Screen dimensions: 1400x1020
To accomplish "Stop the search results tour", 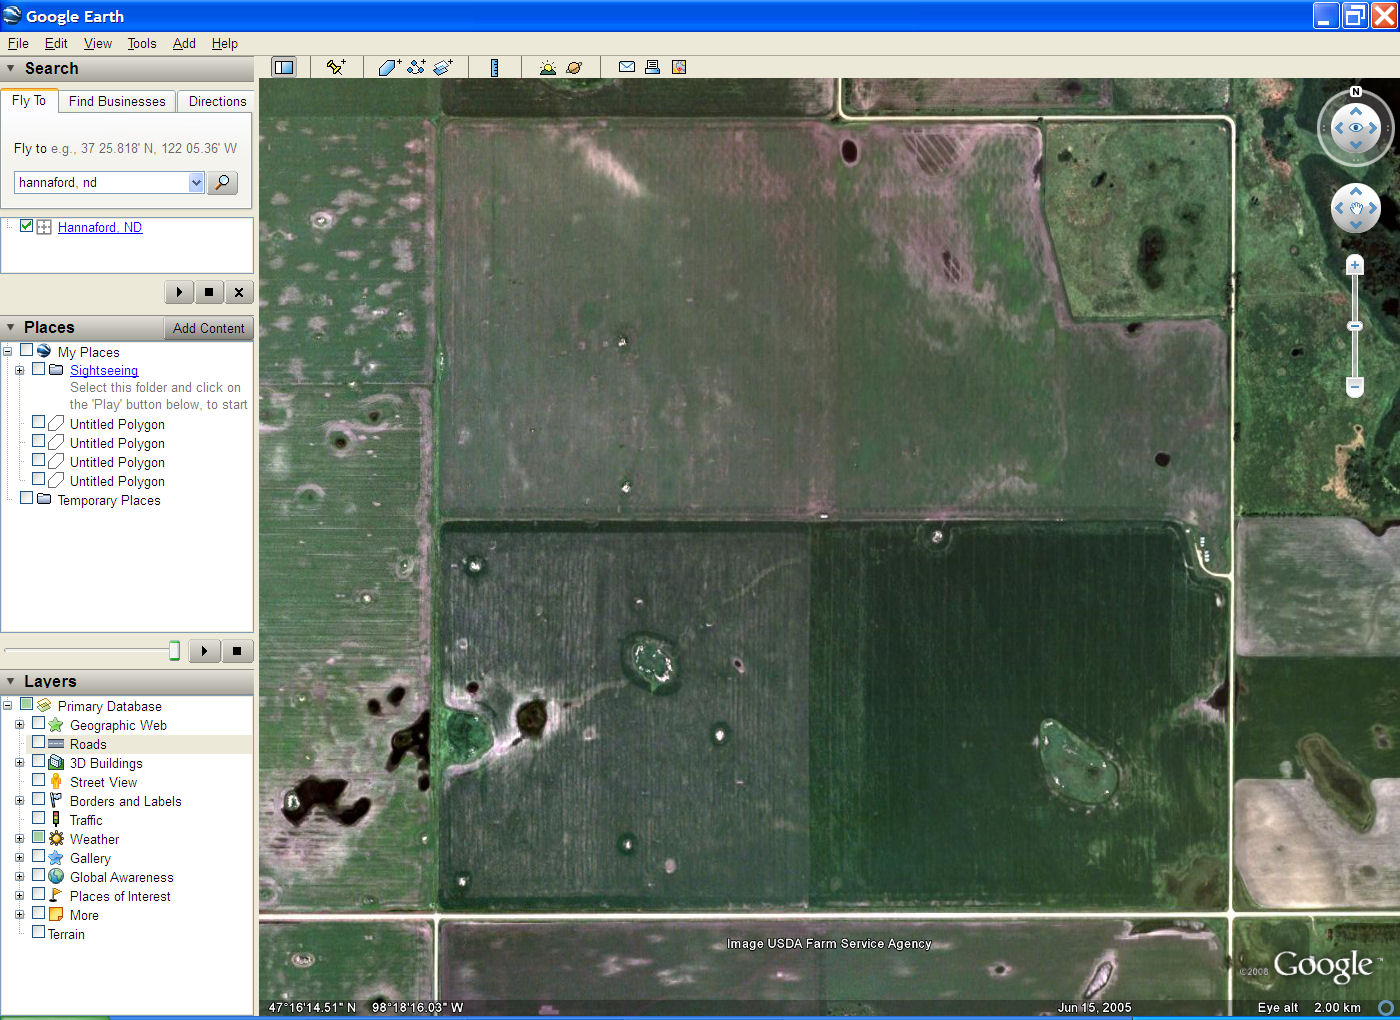I will point(208,292).
